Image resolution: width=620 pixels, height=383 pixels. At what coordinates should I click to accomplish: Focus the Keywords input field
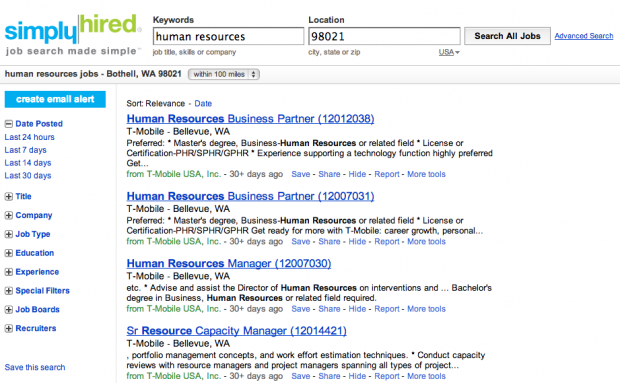coord(228,36)
